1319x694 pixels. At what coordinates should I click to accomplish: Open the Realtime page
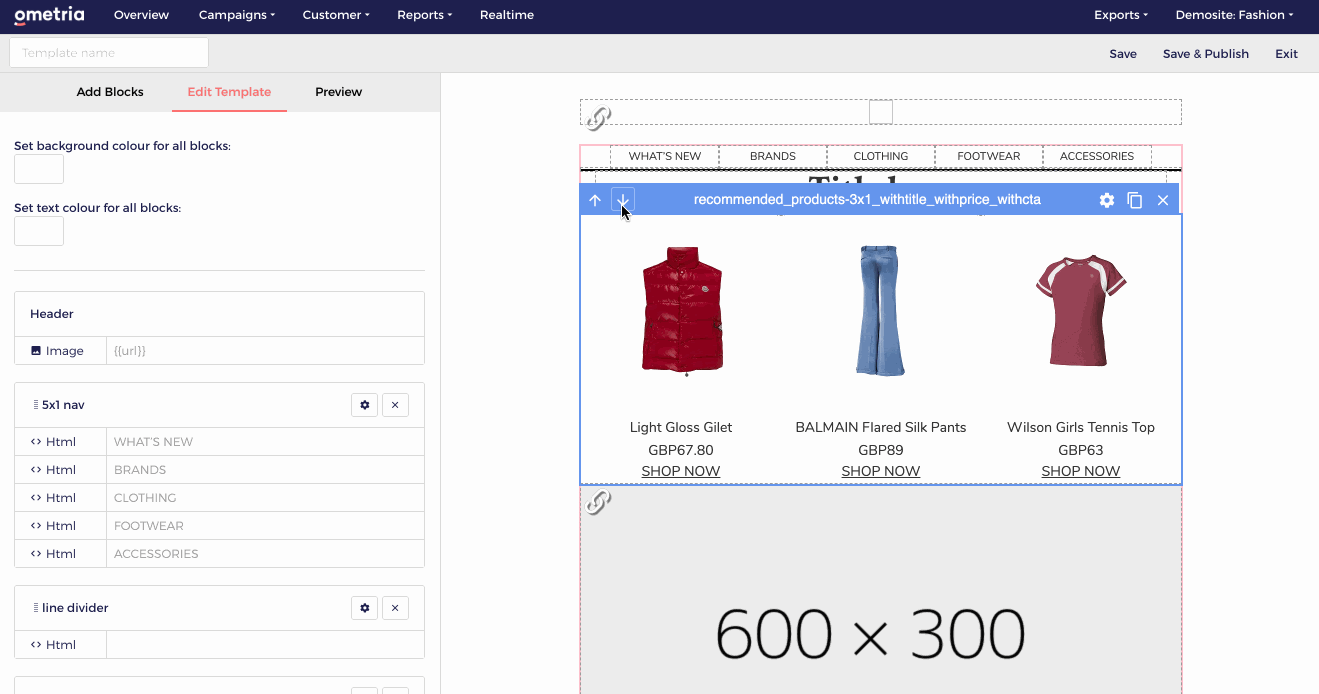pos(507,15)
